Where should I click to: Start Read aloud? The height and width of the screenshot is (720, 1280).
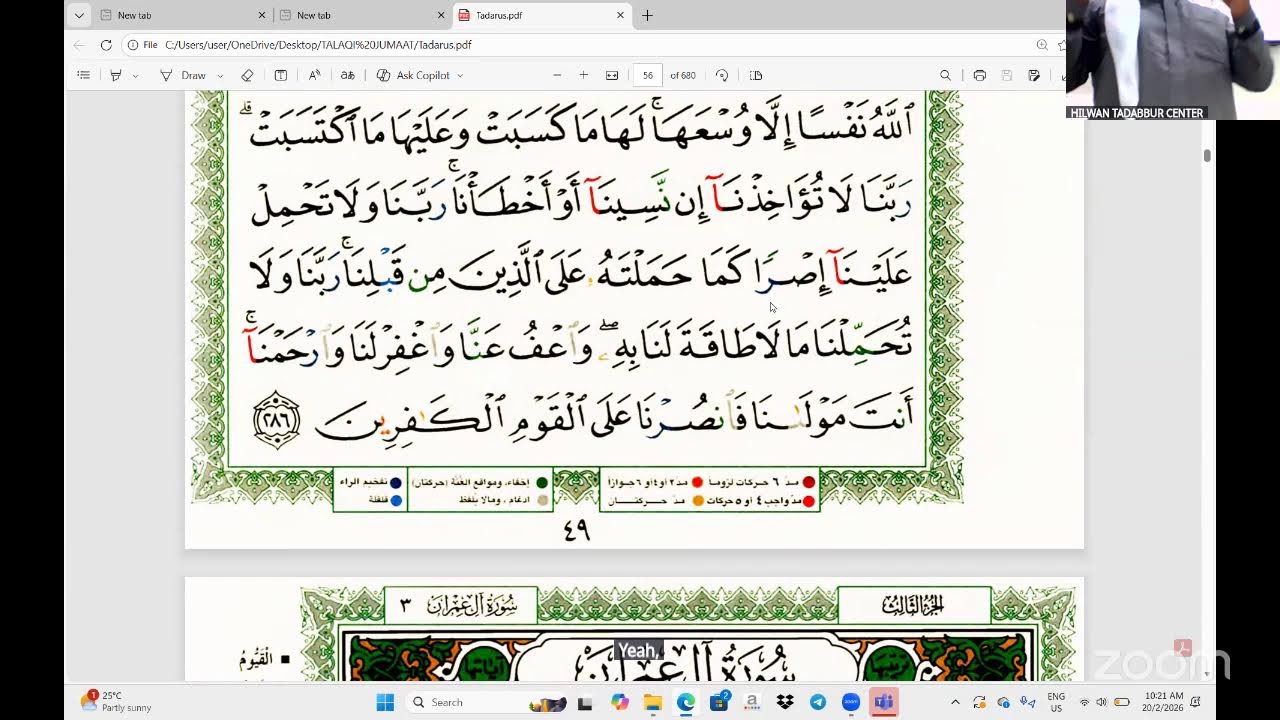tap(314, 75)
